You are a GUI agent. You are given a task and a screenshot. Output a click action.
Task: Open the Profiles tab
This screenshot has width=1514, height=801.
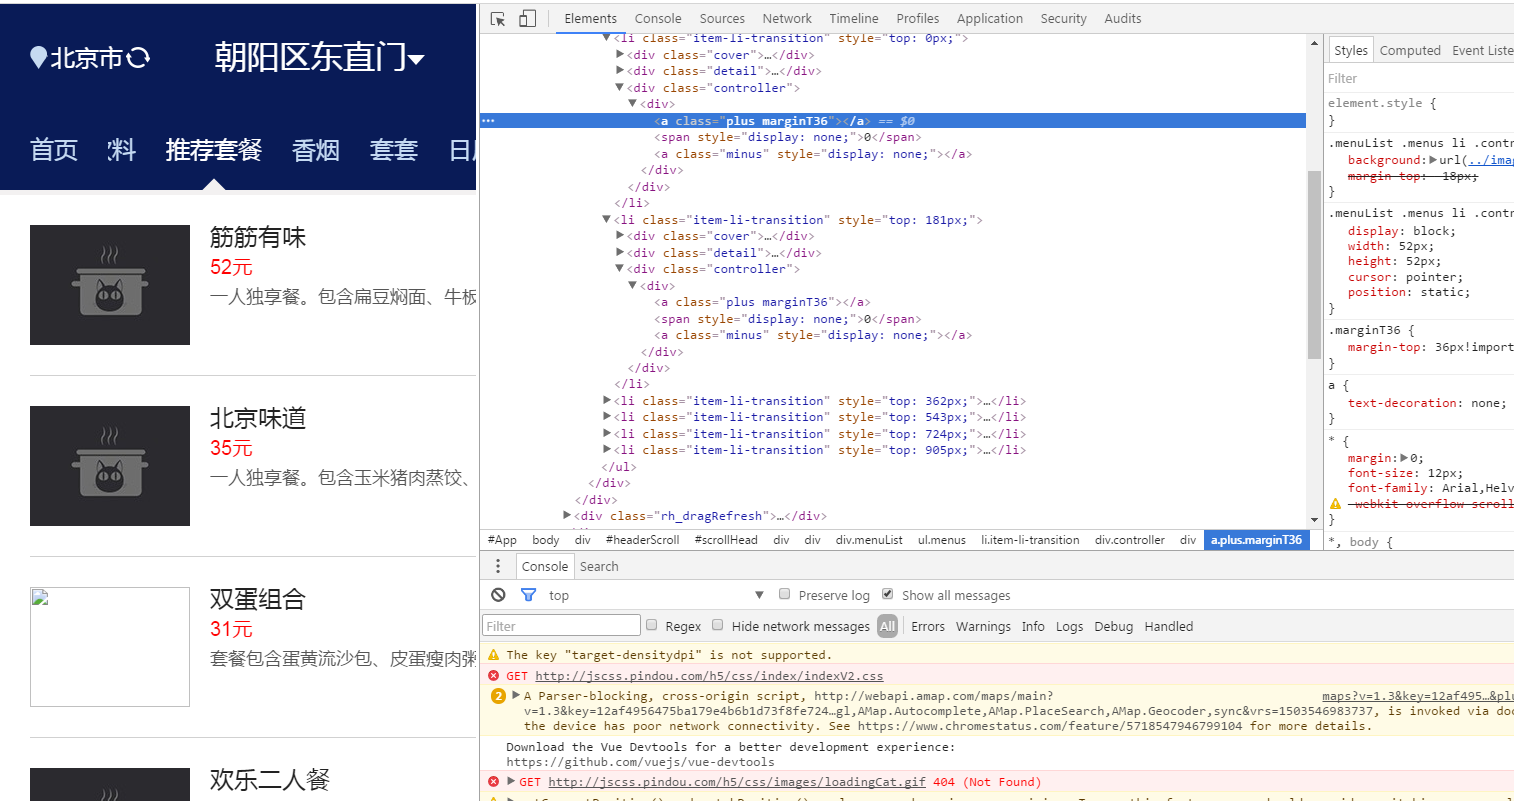click(x=918, y=18)
